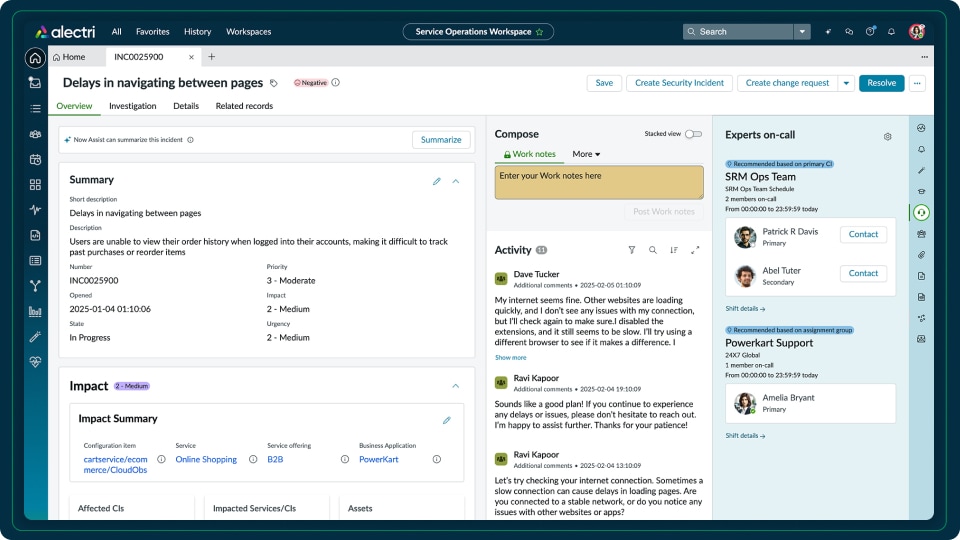Viewport: 960px width, 540px height.
Task: Search activity using magnifier icon
Action: coord(652,250)
